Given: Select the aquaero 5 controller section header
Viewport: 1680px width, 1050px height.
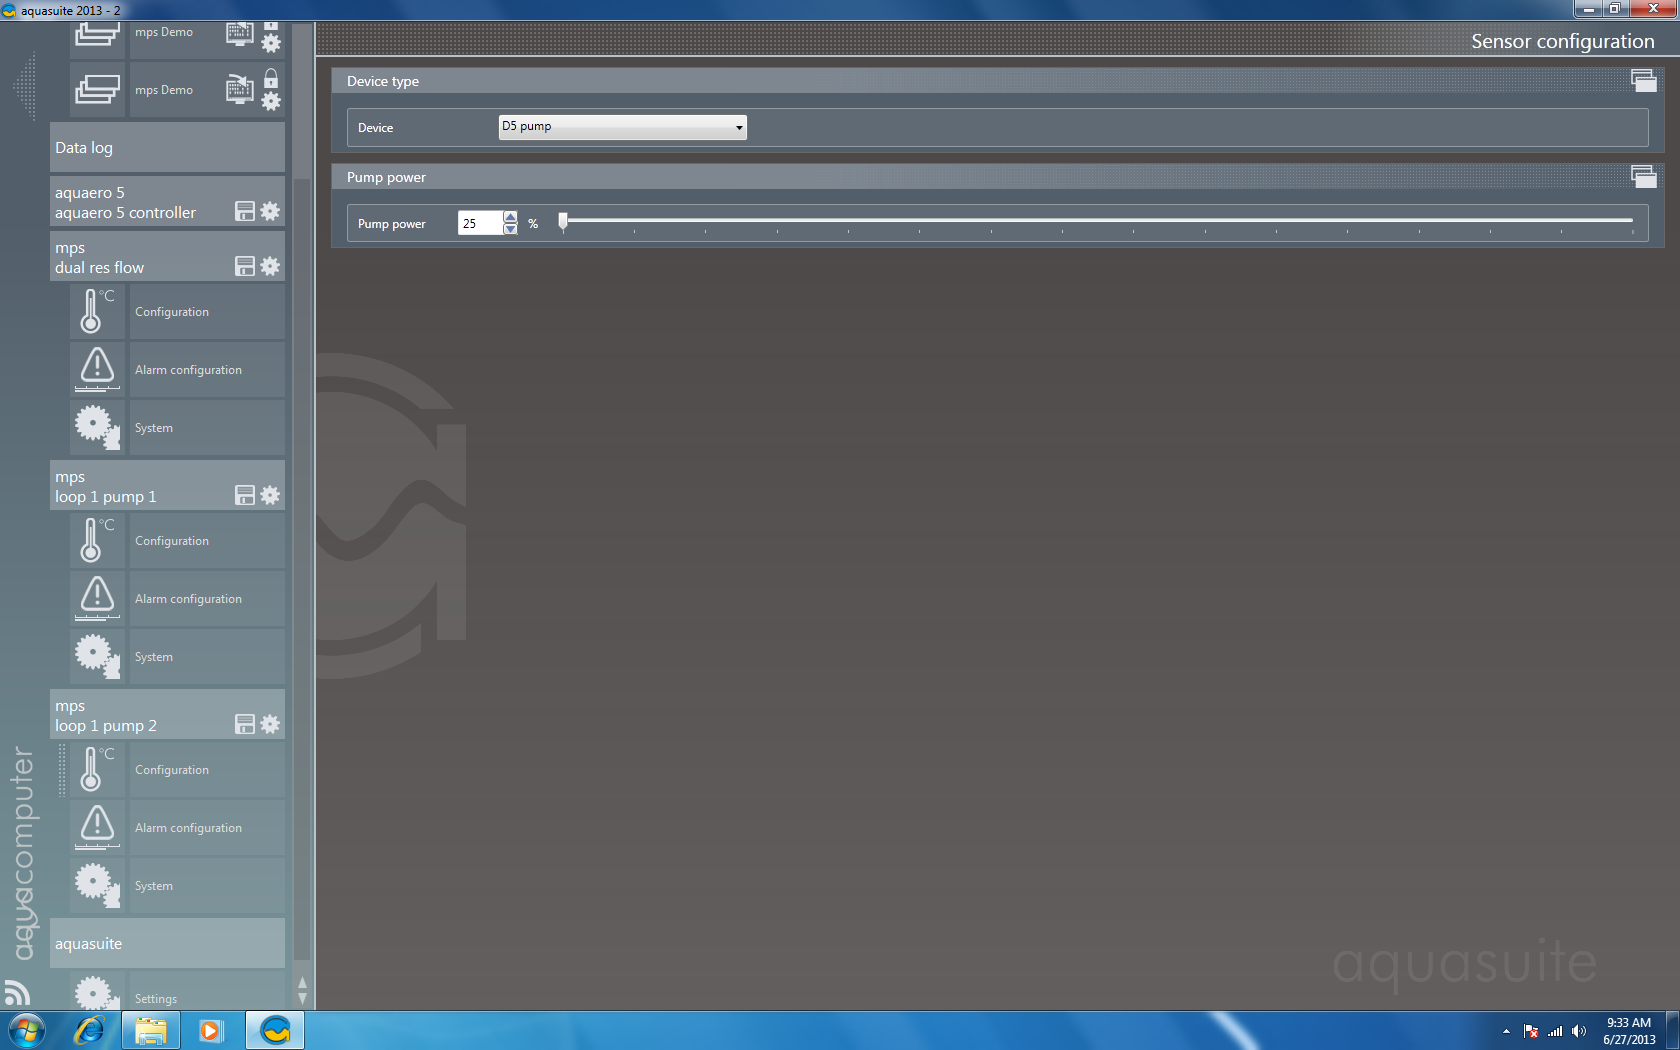Looking at the screenshot, I should [x=167, y=202].
